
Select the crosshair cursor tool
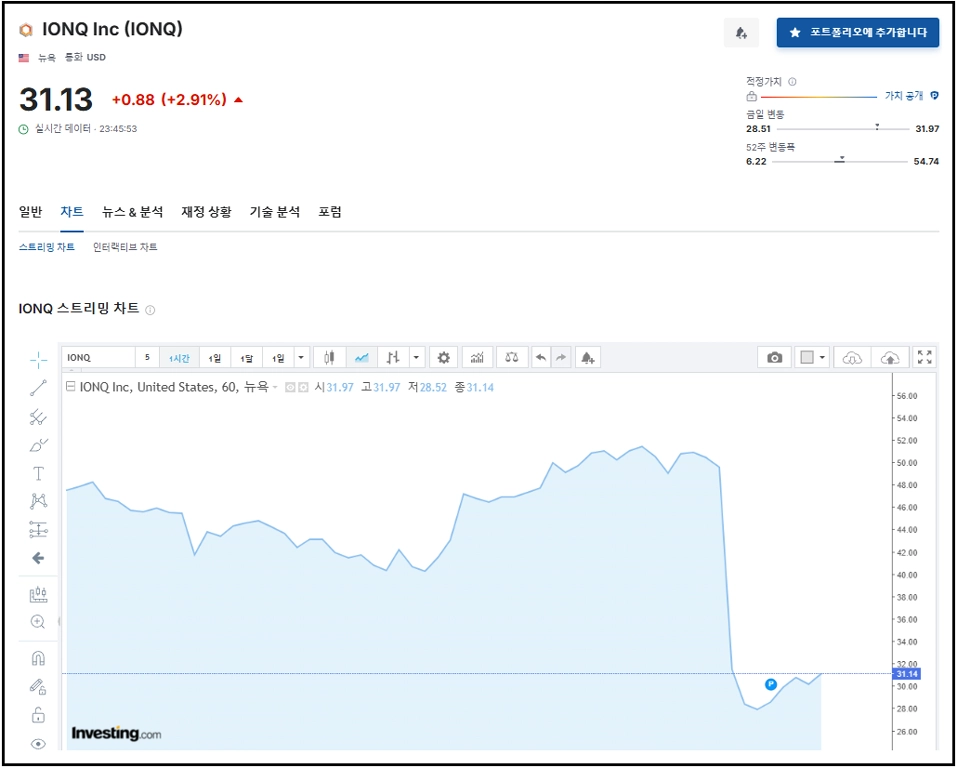[x=38, y=360]
